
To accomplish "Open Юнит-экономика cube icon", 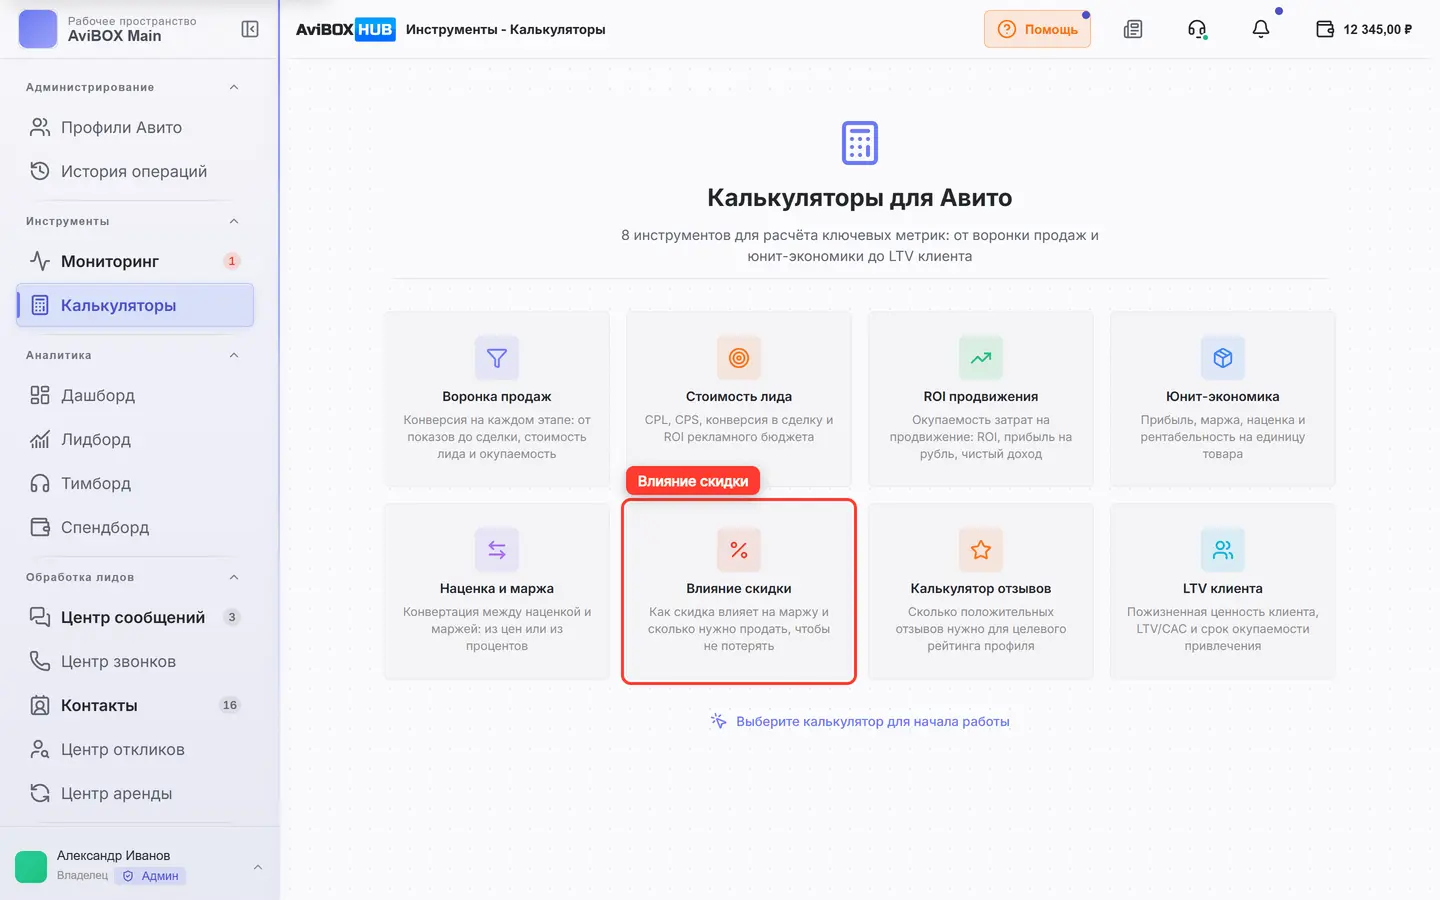I will [1223, 358].
